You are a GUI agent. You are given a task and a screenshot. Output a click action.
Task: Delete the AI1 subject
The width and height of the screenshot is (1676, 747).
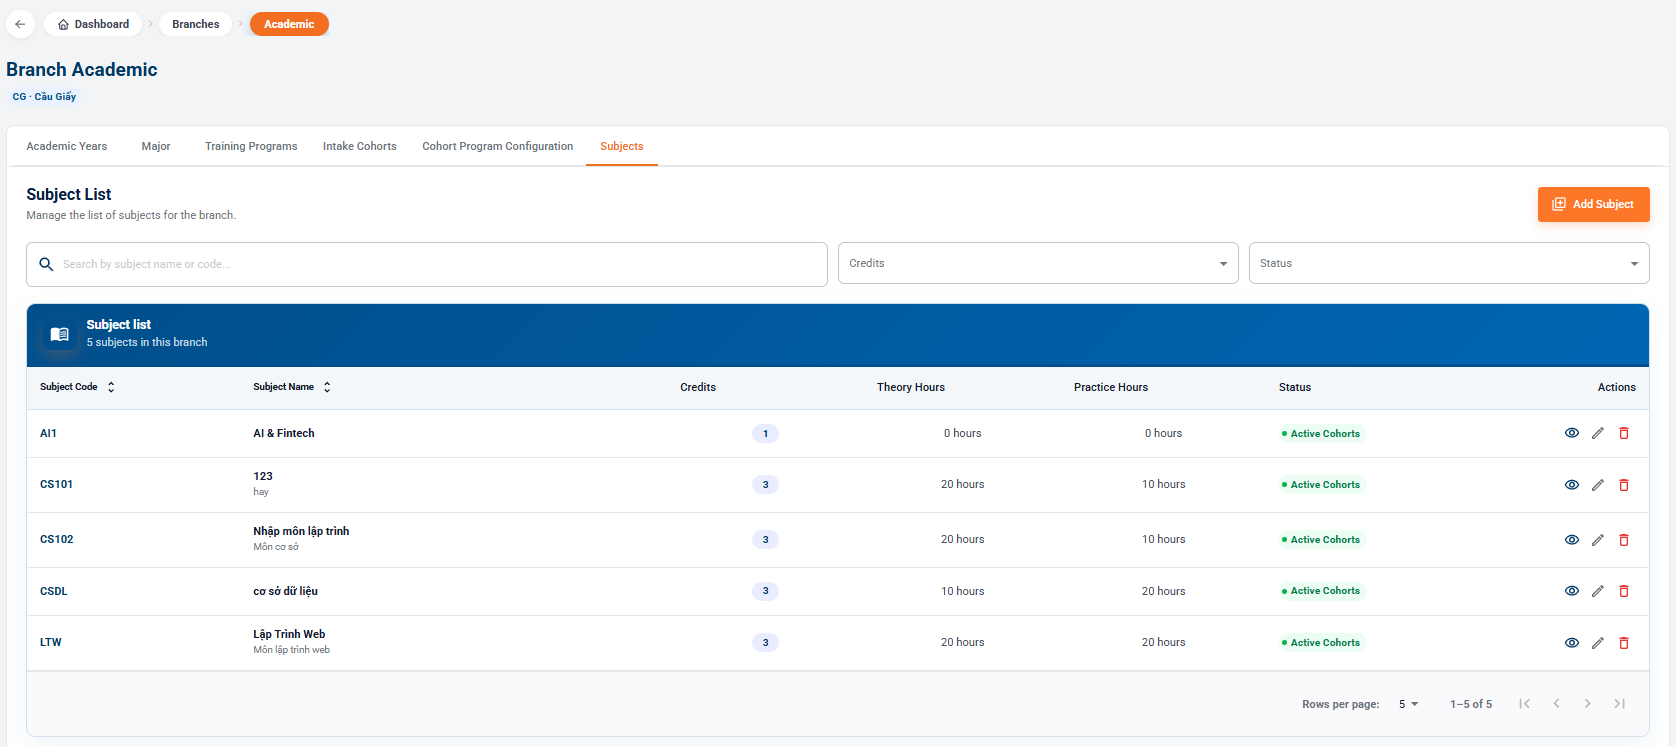(1624, 433)
